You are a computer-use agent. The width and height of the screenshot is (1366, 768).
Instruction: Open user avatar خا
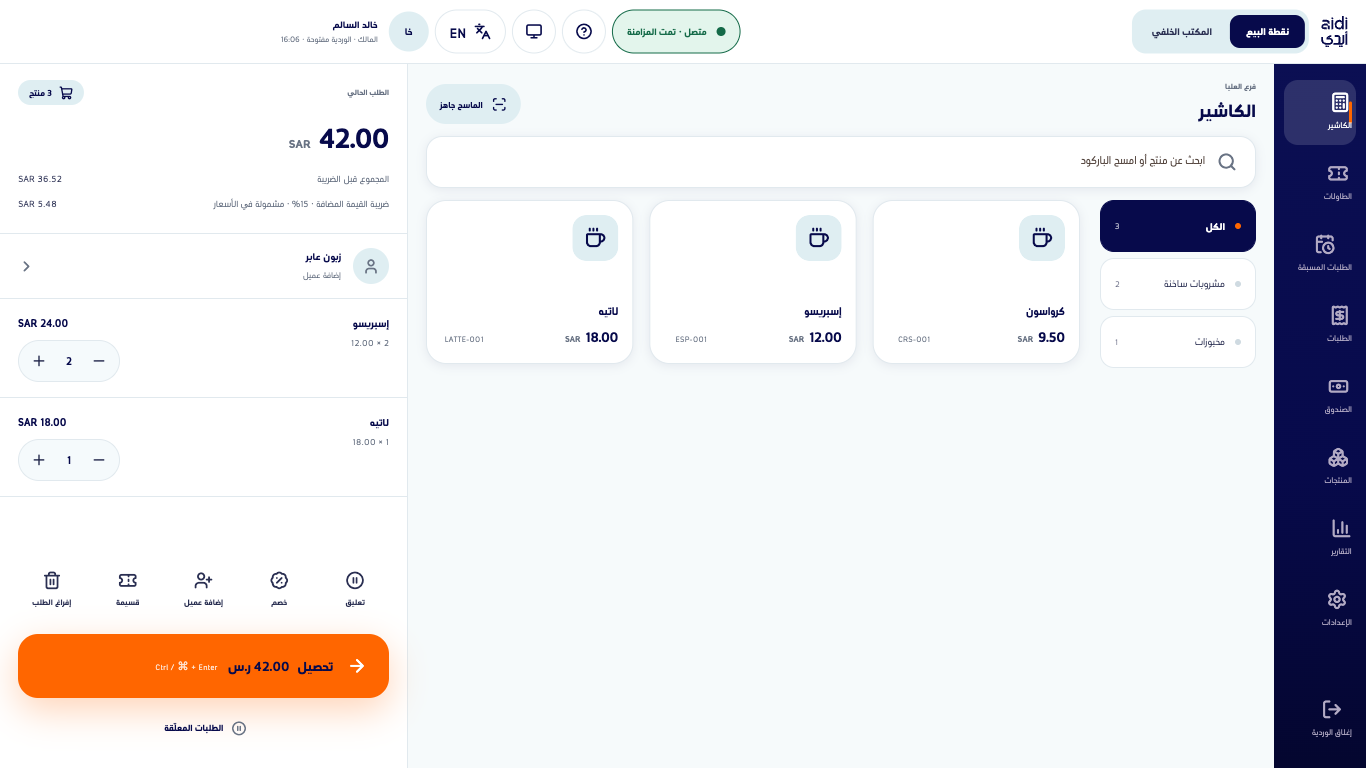(408, 32)
